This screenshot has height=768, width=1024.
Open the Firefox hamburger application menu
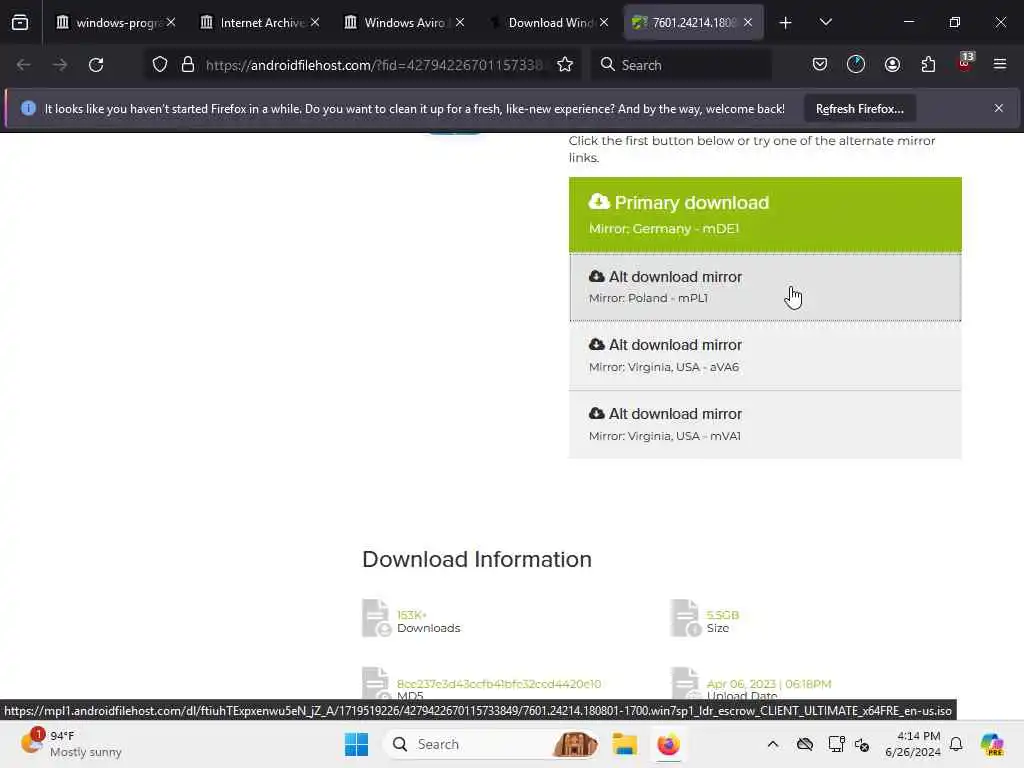coord(1000,65)
